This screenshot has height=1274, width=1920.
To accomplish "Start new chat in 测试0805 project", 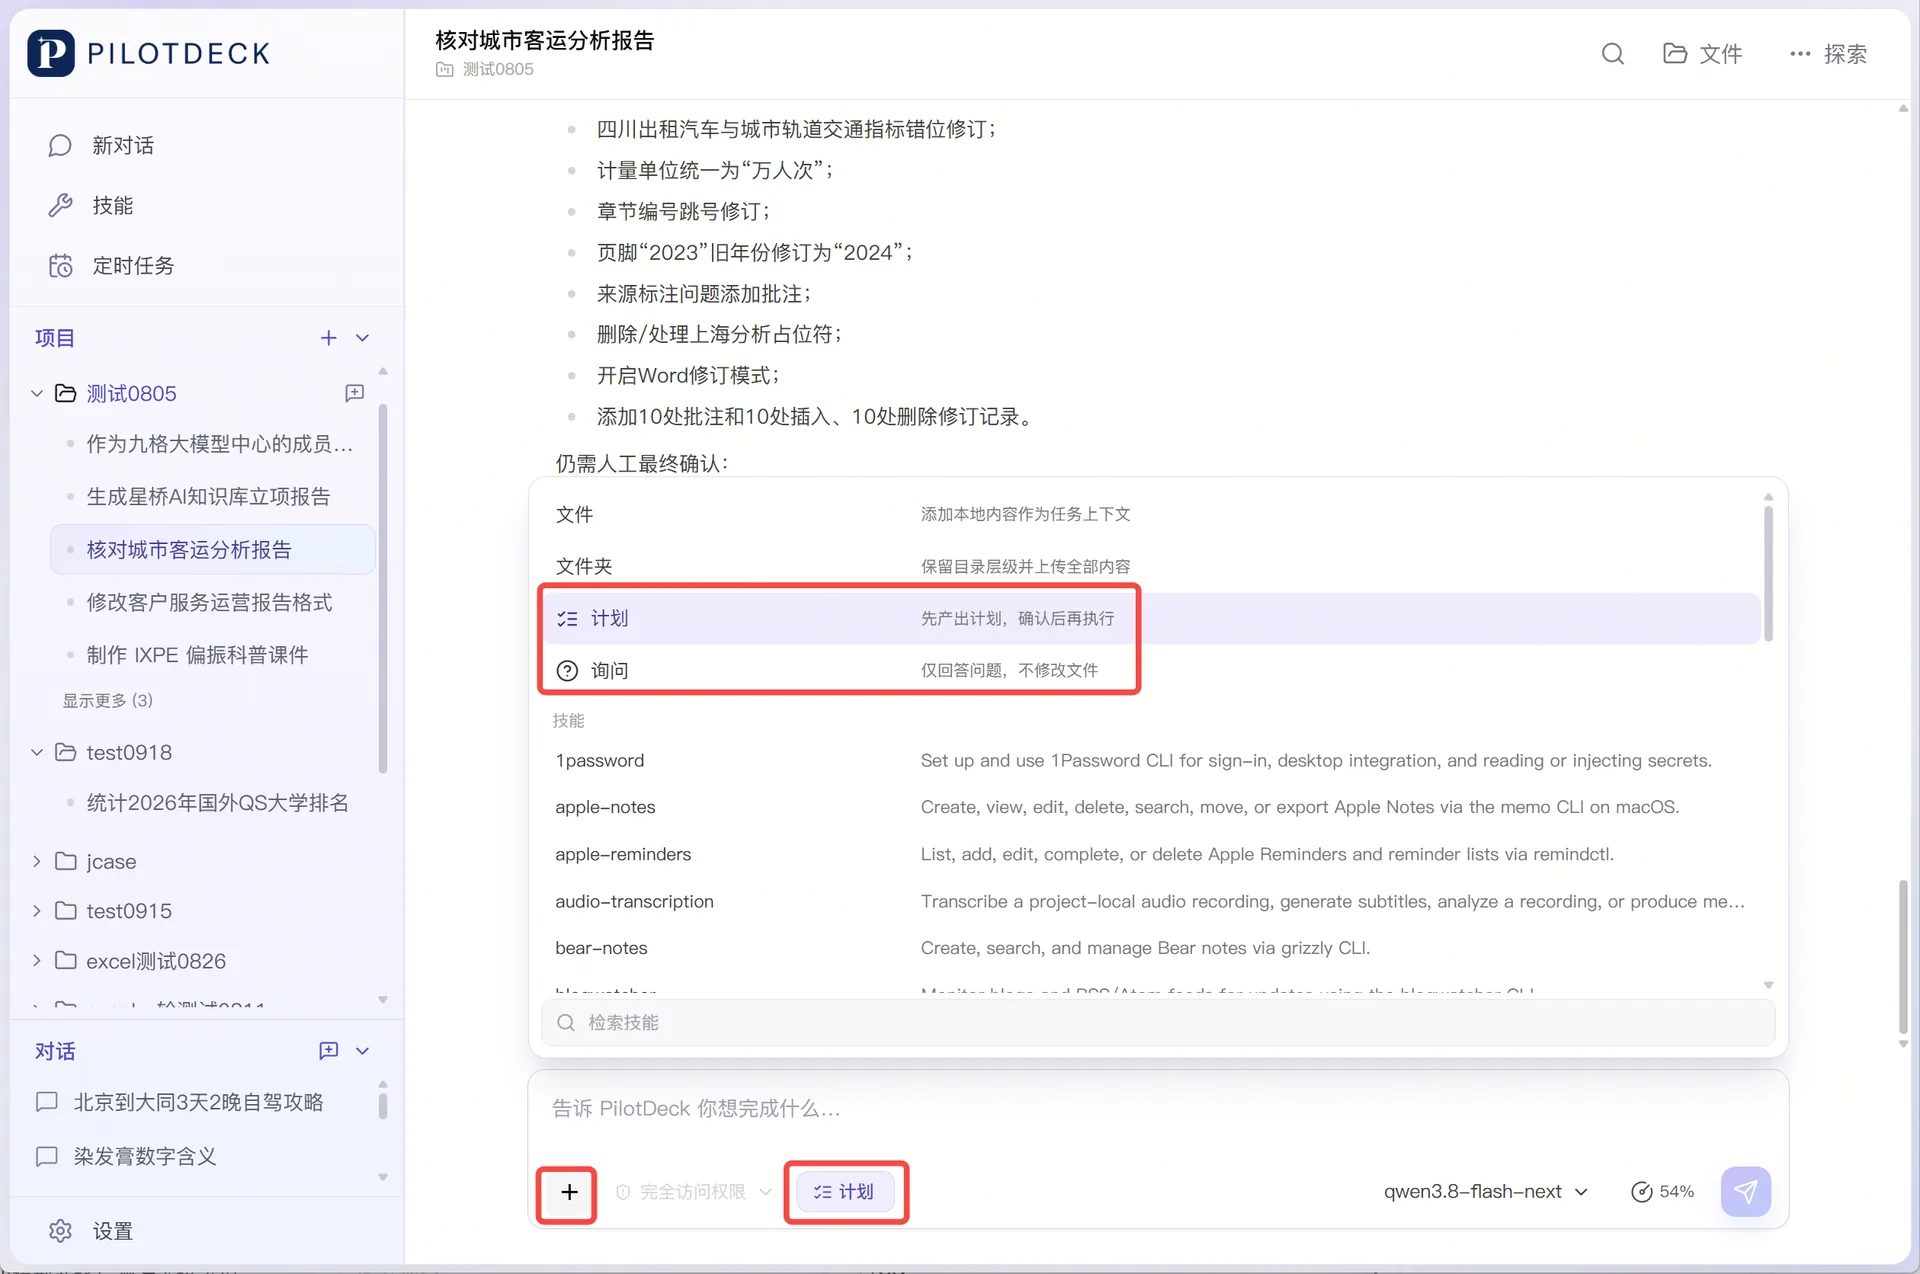I will pyautogui.click(x=354, y=393).
